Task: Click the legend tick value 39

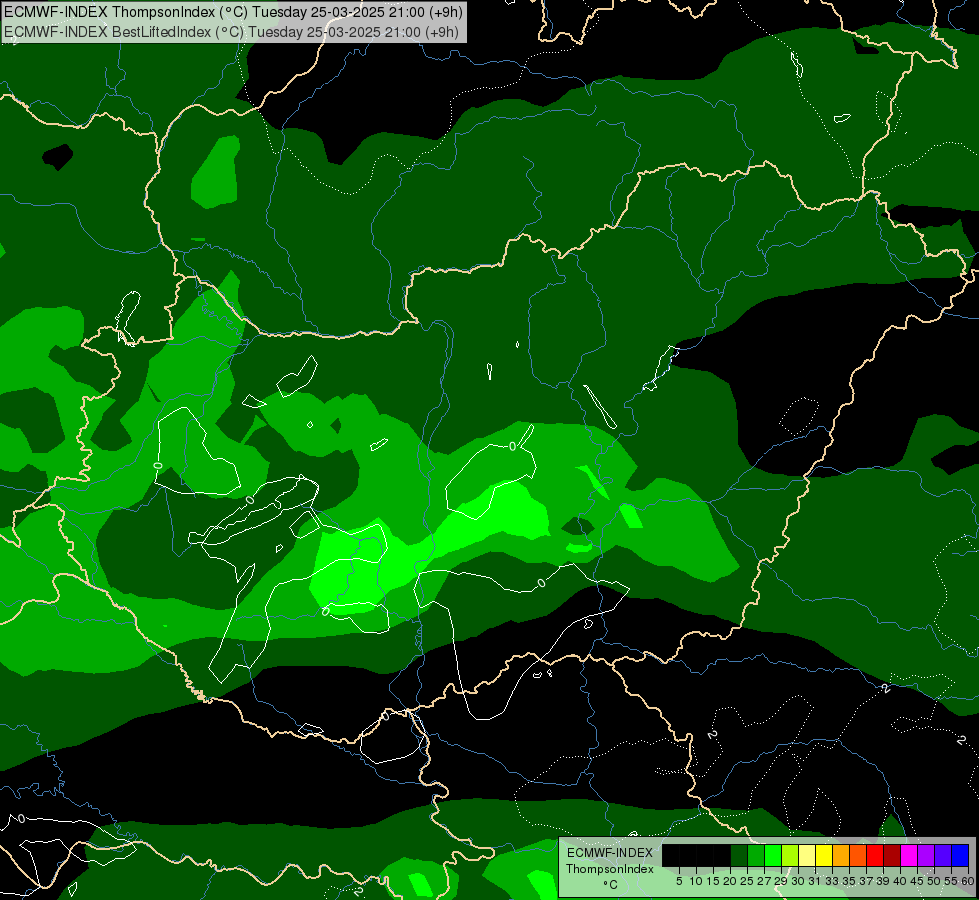Action: (x=883, y=881)
